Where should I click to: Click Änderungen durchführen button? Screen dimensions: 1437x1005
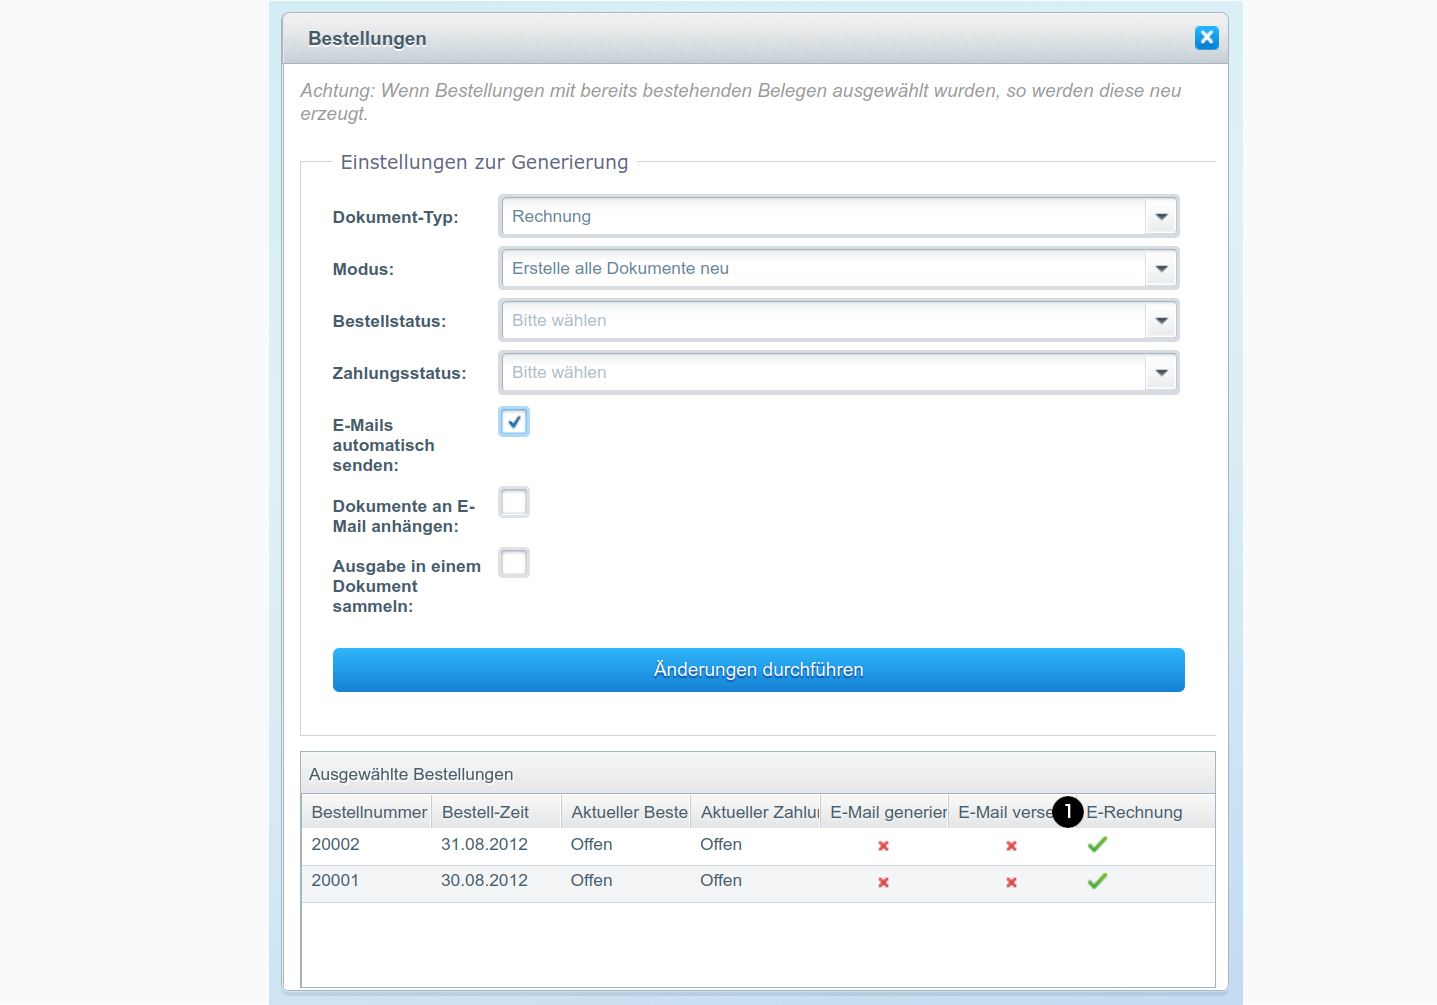[x=758, y=670]
